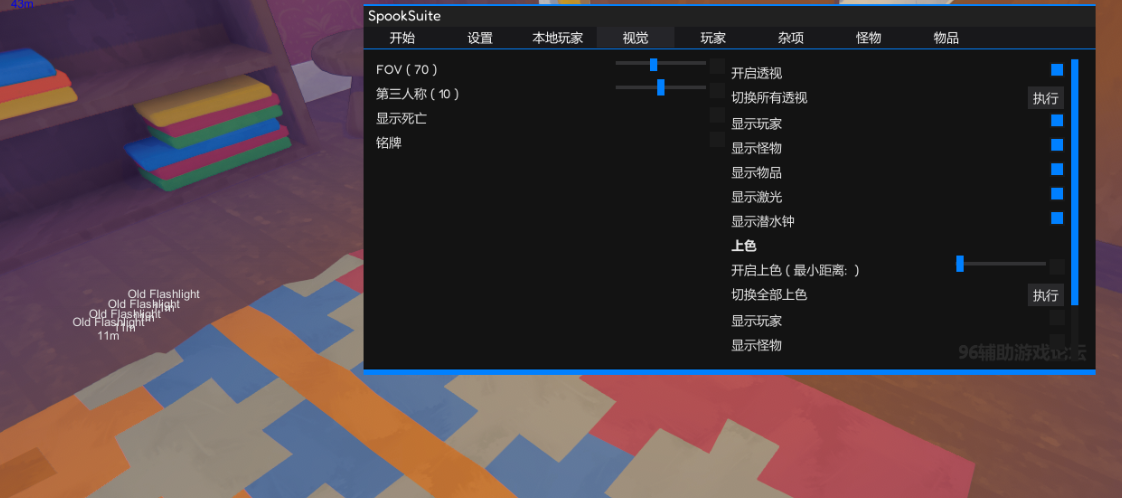Click 执行 next to 切换全部上色

click(1045, 295)
